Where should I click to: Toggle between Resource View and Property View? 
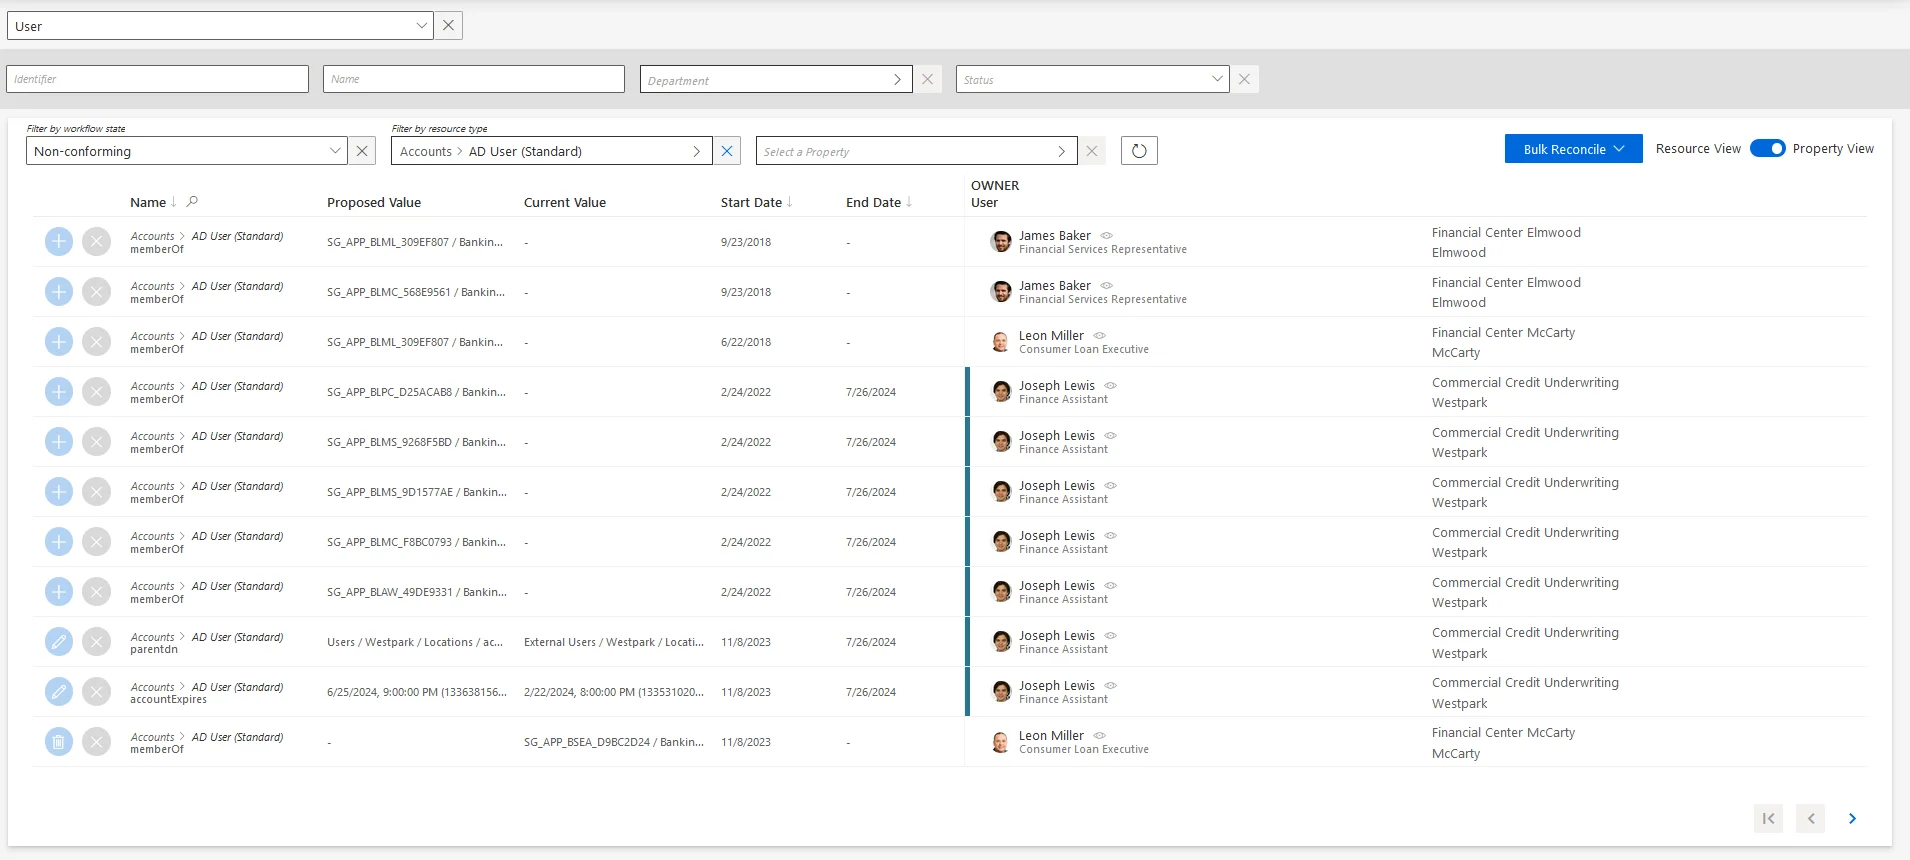[x=1767, y=149]
